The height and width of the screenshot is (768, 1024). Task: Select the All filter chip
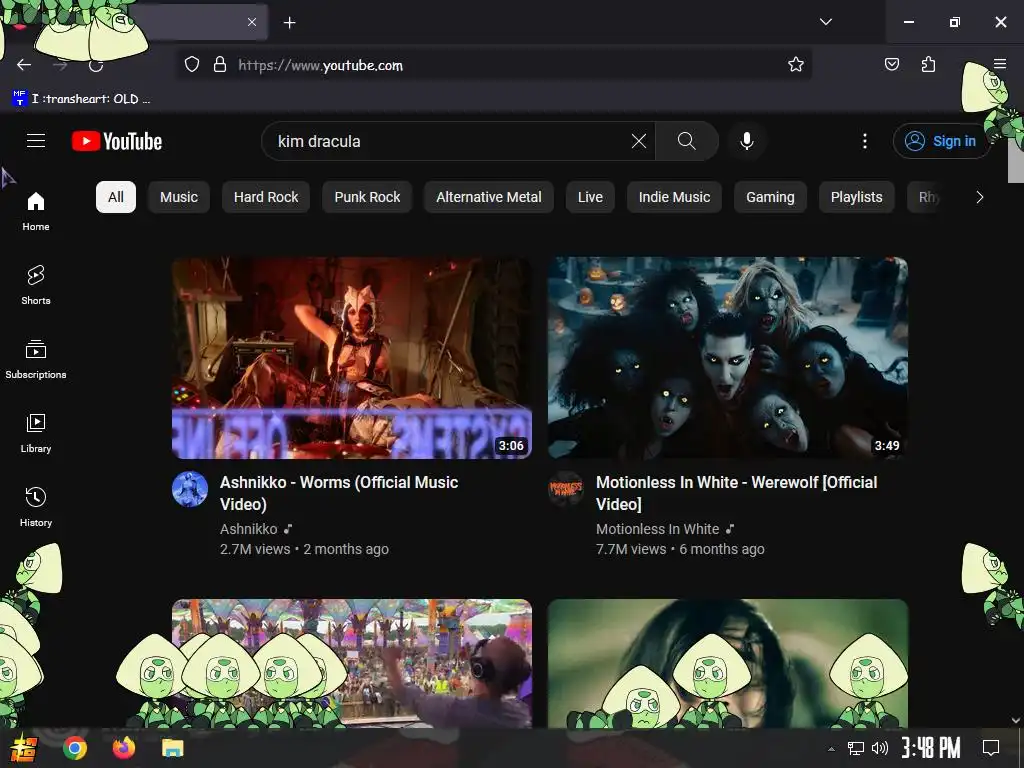[x=116, y=197]
